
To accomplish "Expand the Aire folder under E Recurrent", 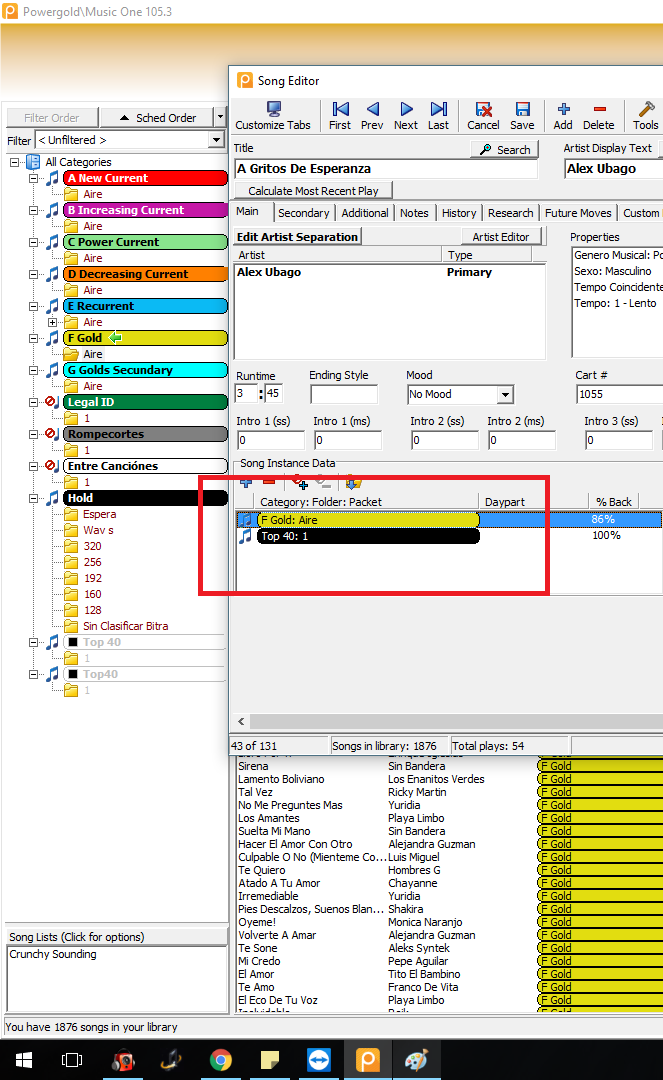I will click(x=52, y=322).
